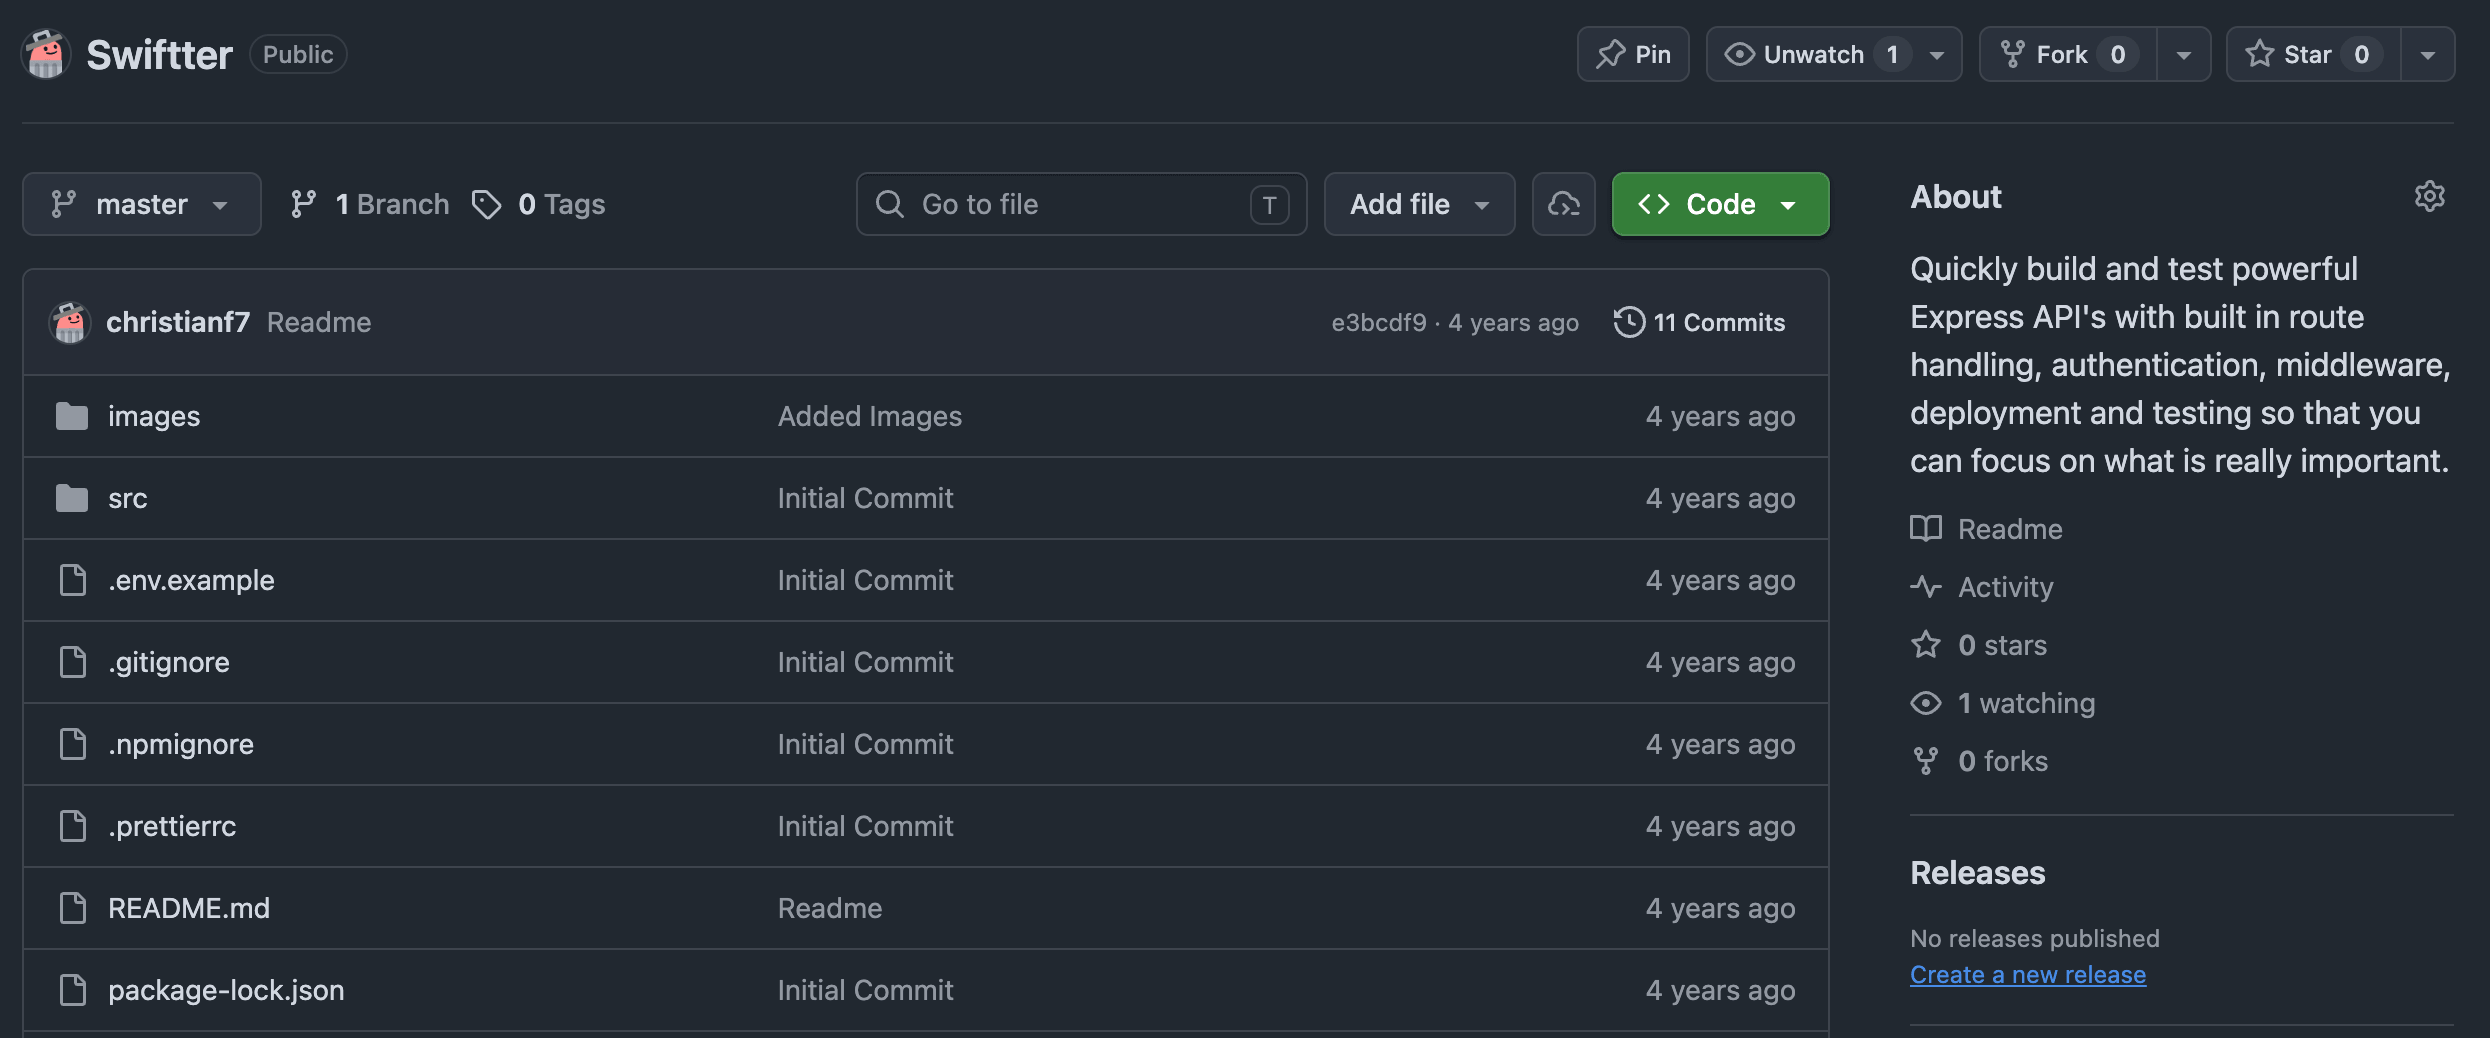This screenshot has width=2490, height=1038.
Task: Click the pulse icon beside Activity
Action: click(1926, 587)
